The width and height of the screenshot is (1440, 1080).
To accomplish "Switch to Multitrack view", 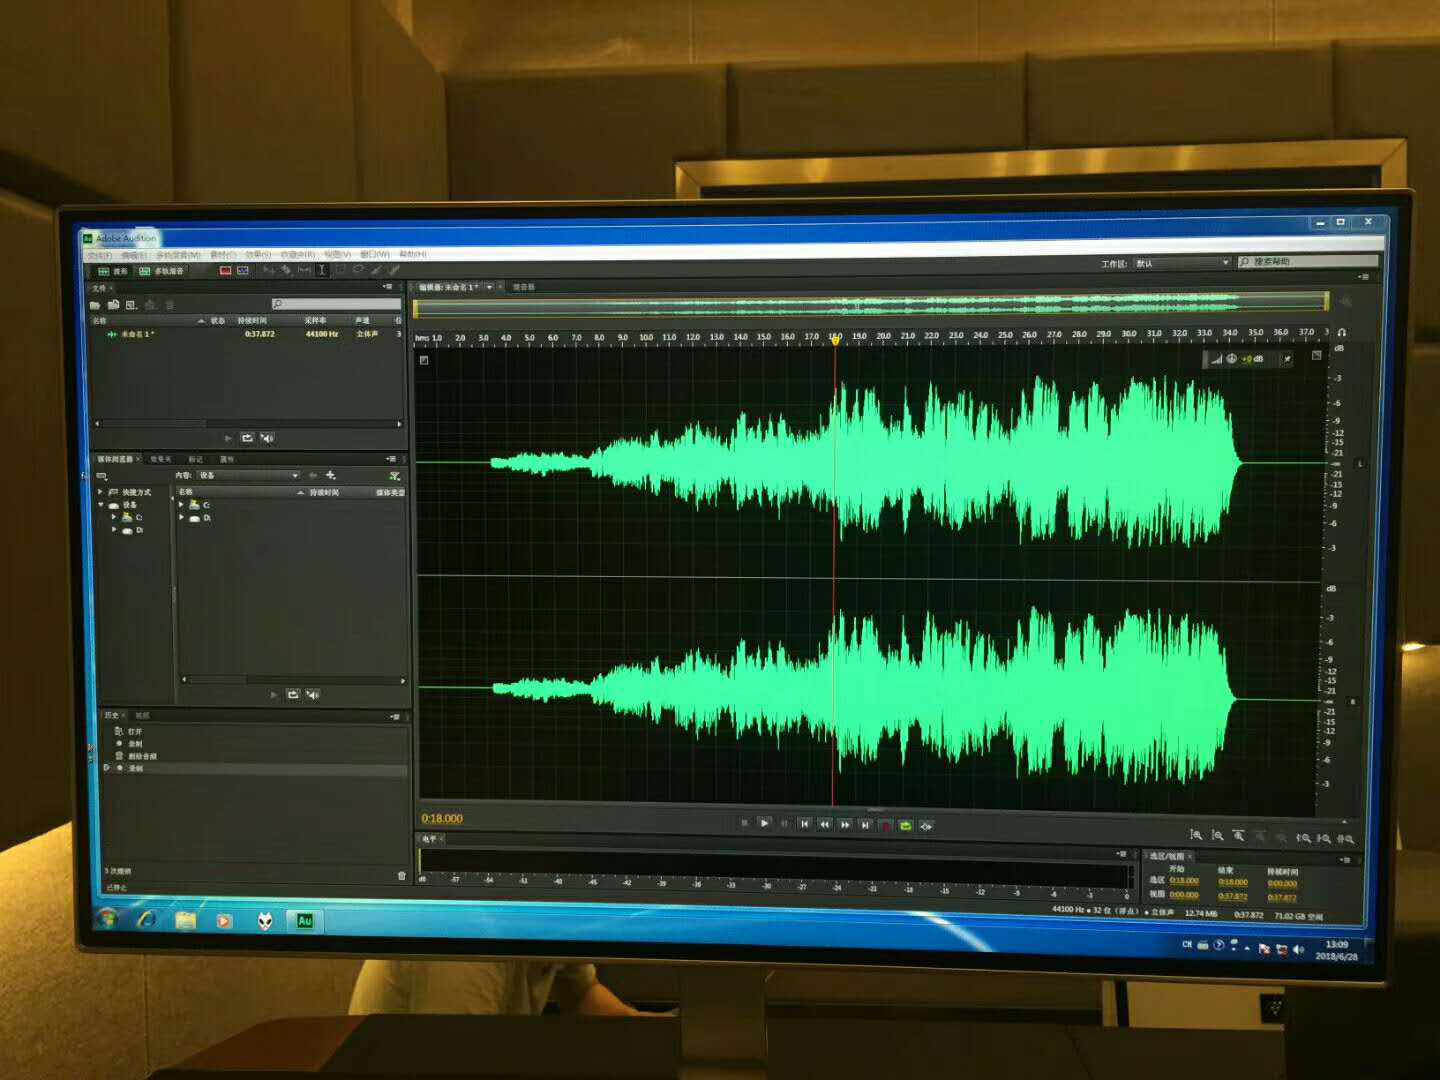I will pyautogui.click(x=161, y=271).
